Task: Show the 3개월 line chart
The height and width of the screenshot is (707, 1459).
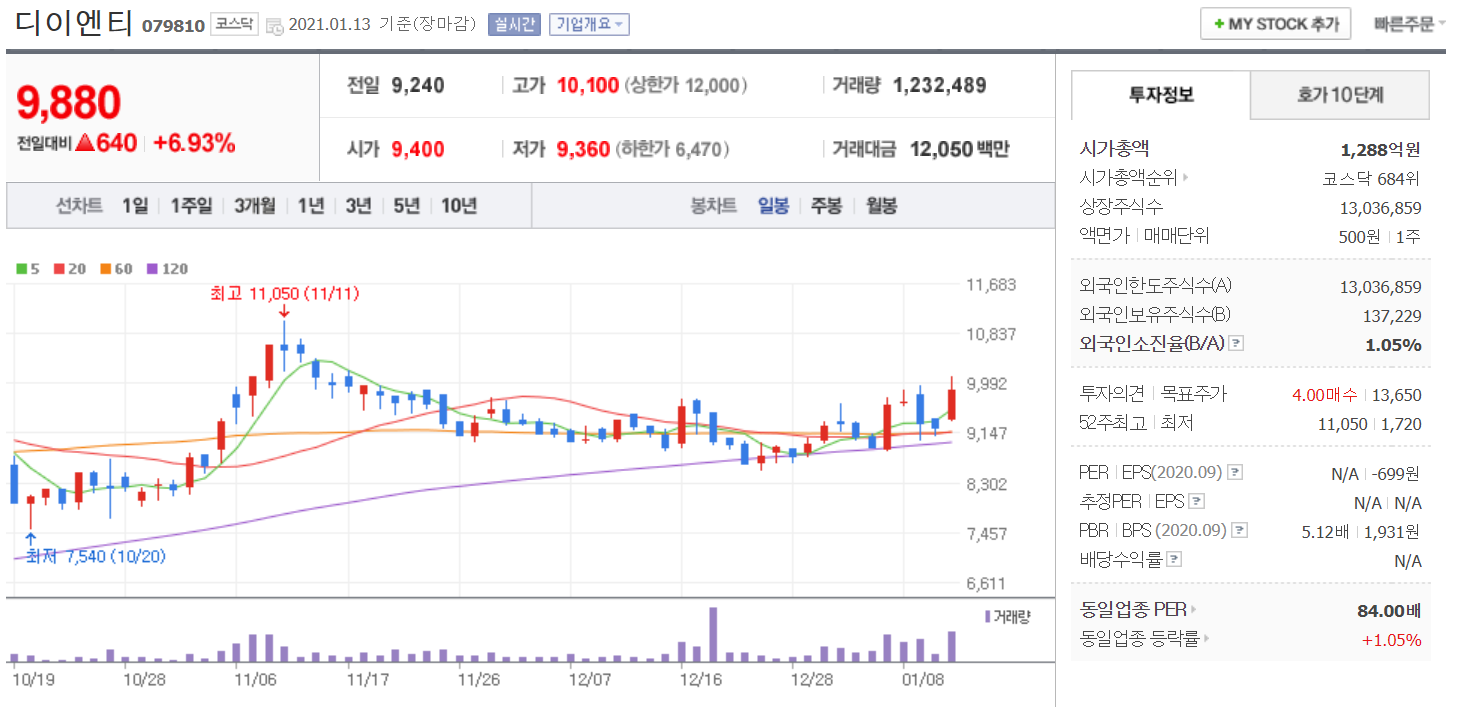Action: [x=255, y=206]
